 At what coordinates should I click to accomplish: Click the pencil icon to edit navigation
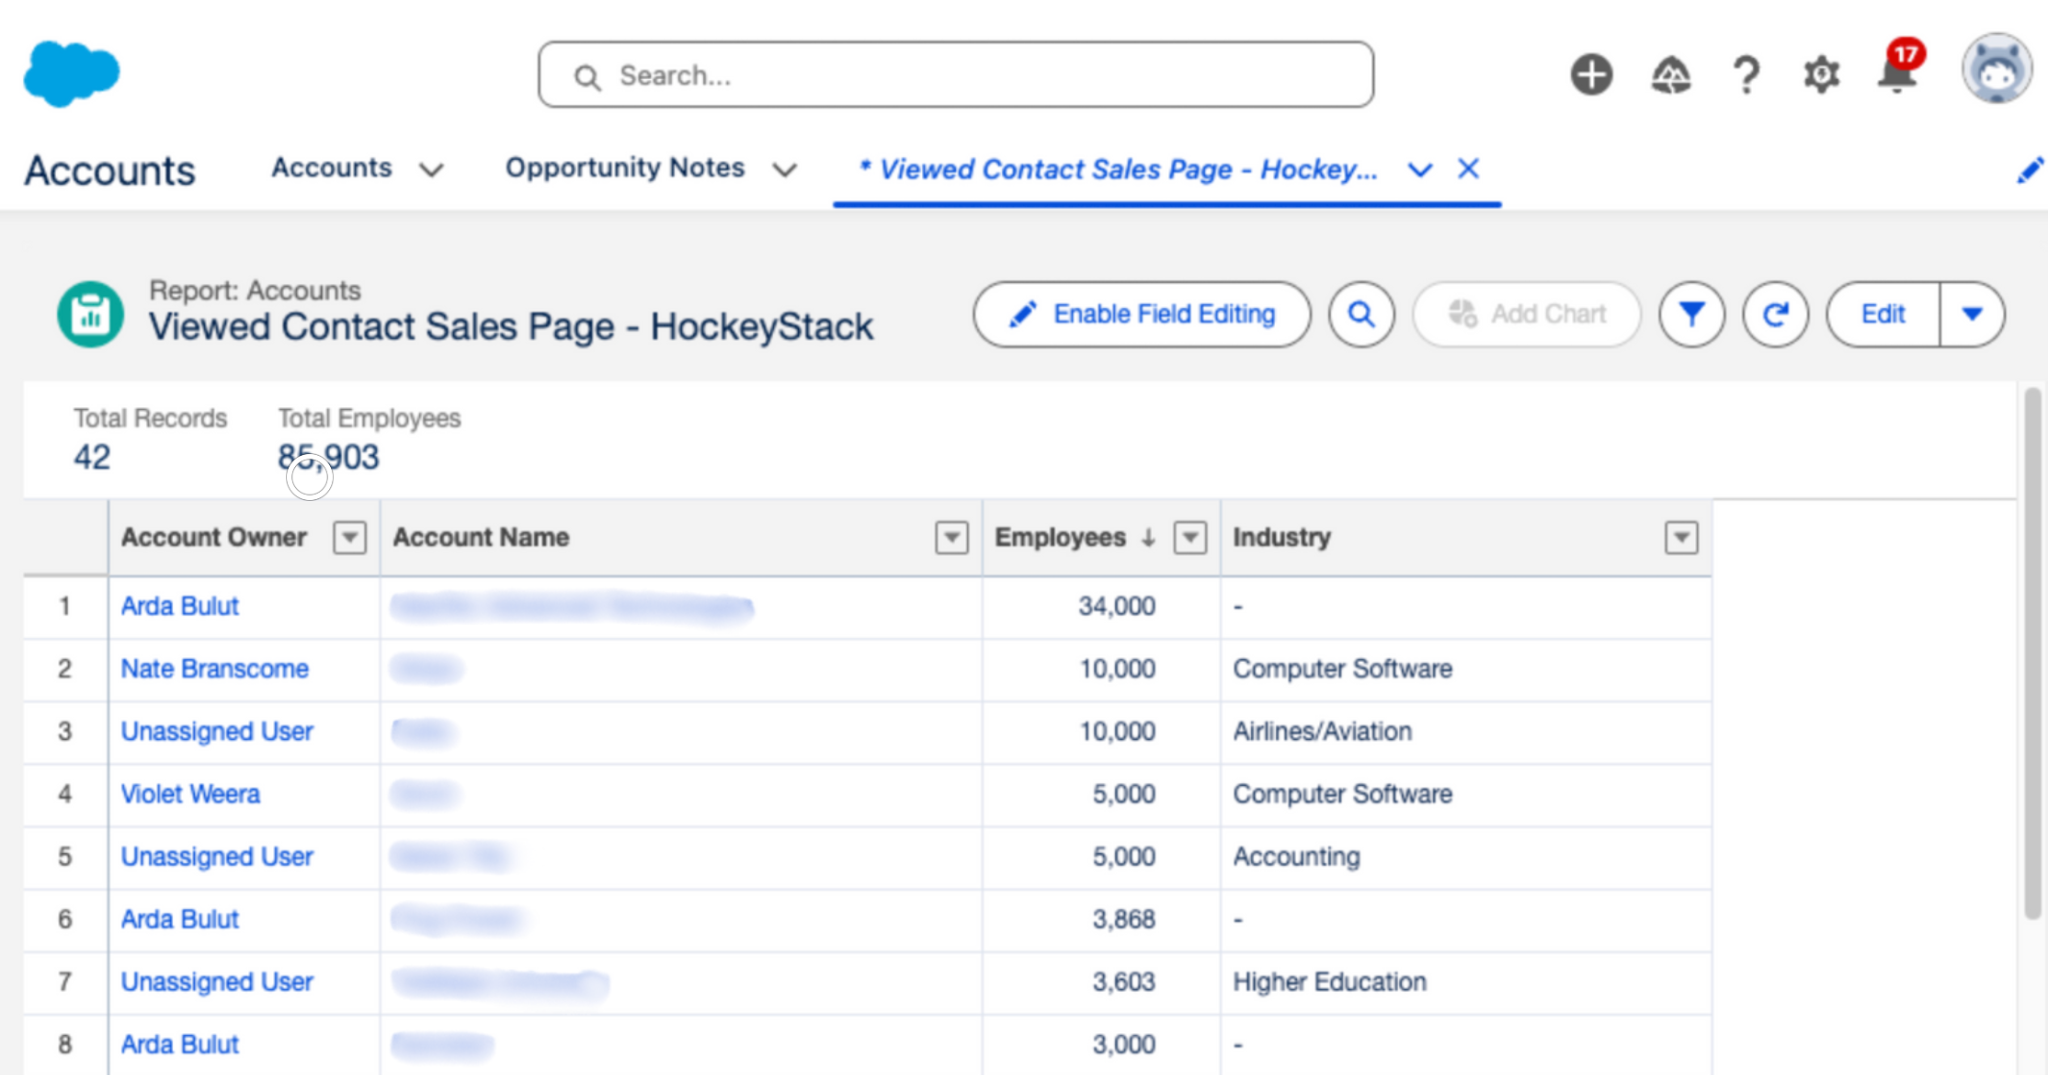click(2029, 171)
